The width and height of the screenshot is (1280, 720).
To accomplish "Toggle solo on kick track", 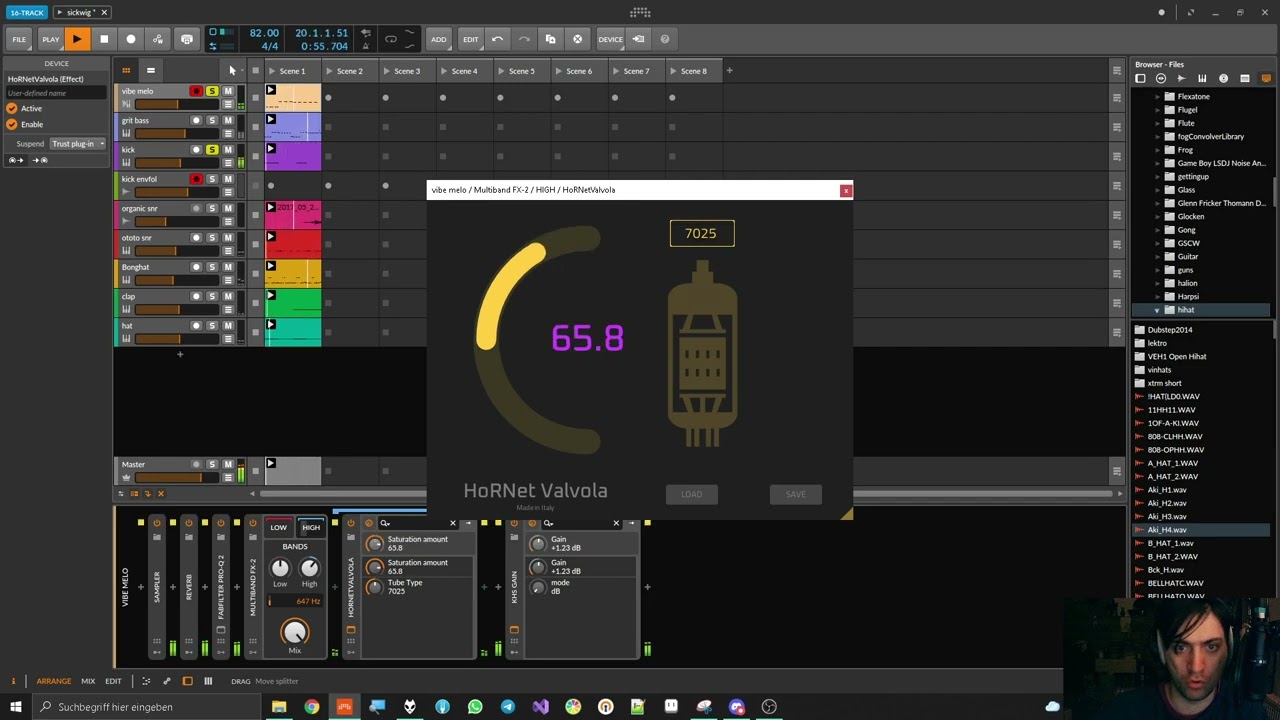I will 212,150.
